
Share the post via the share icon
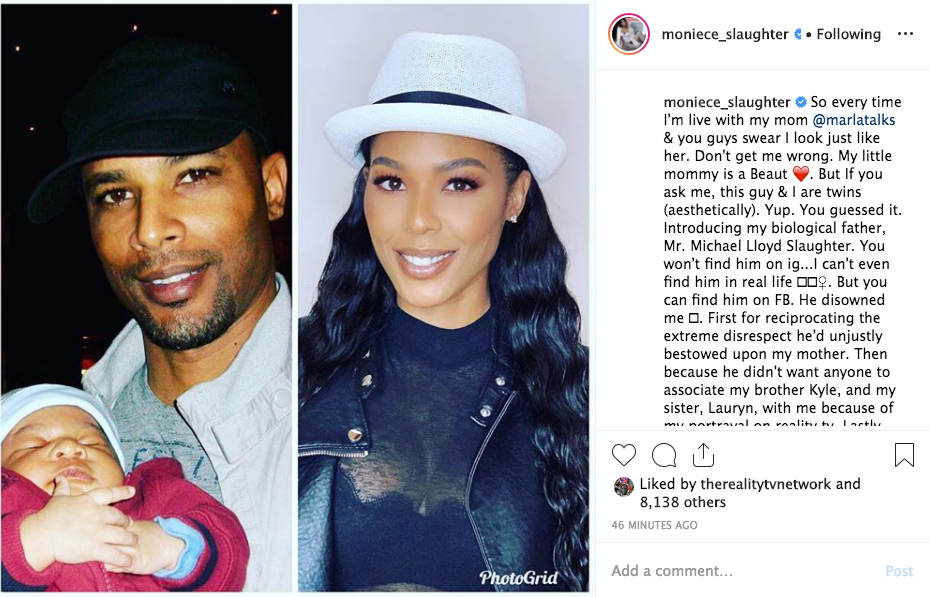(x=703, y=455)
